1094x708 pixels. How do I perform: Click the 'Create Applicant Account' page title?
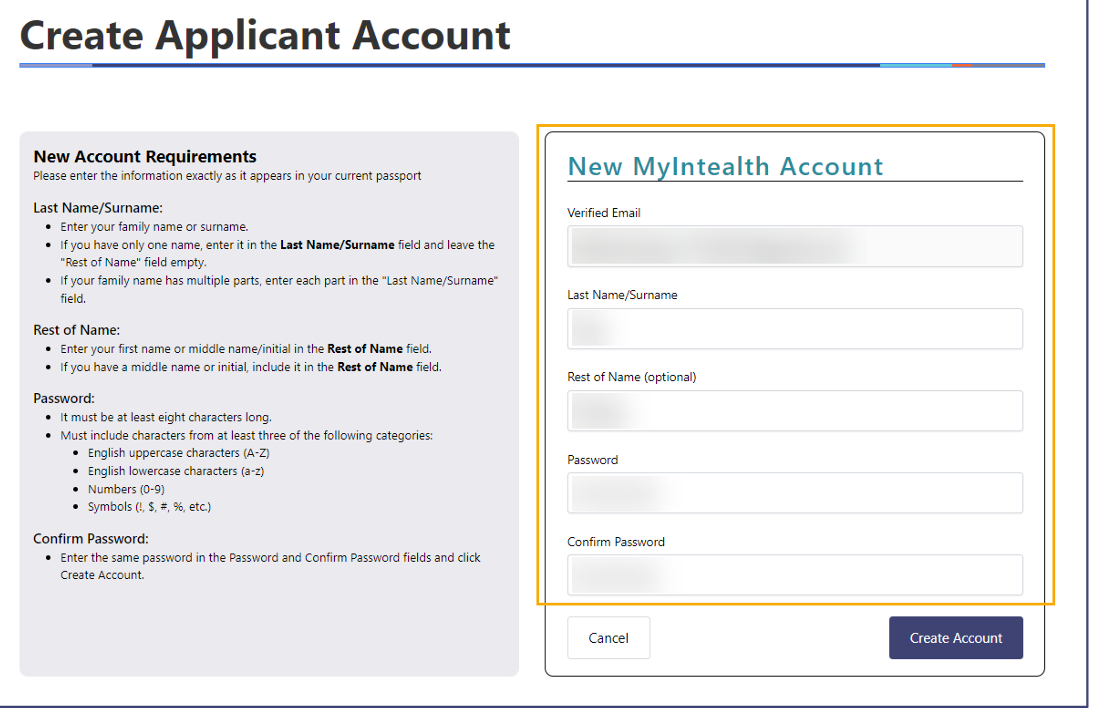(265, 36)
